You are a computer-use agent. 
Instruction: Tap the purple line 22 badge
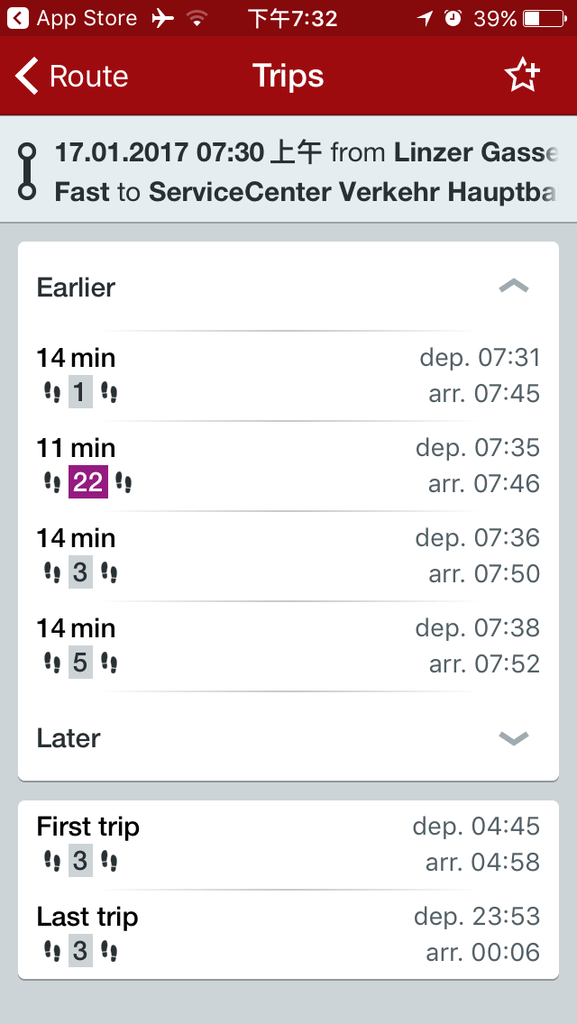point(88,483)
